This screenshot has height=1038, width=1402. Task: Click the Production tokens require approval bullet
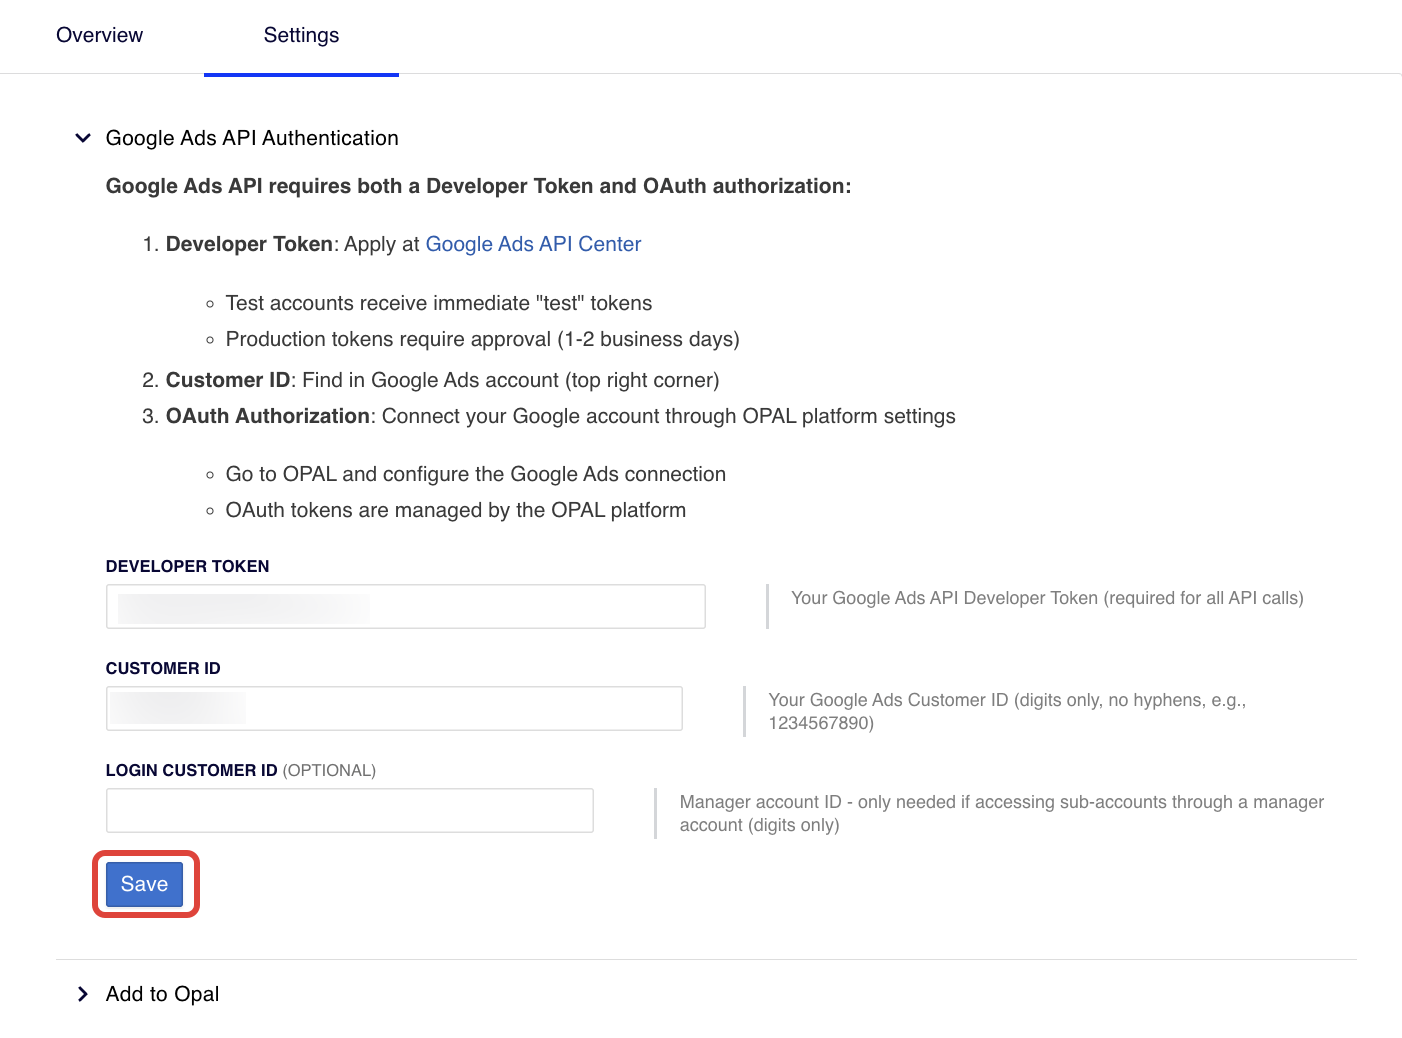pyautogui.click(x=482, y=339)
